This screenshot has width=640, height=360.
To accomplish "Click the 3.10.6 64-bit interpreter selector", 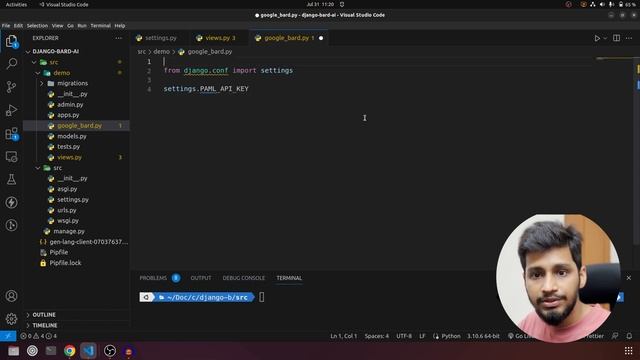I will tap(483, 336).
